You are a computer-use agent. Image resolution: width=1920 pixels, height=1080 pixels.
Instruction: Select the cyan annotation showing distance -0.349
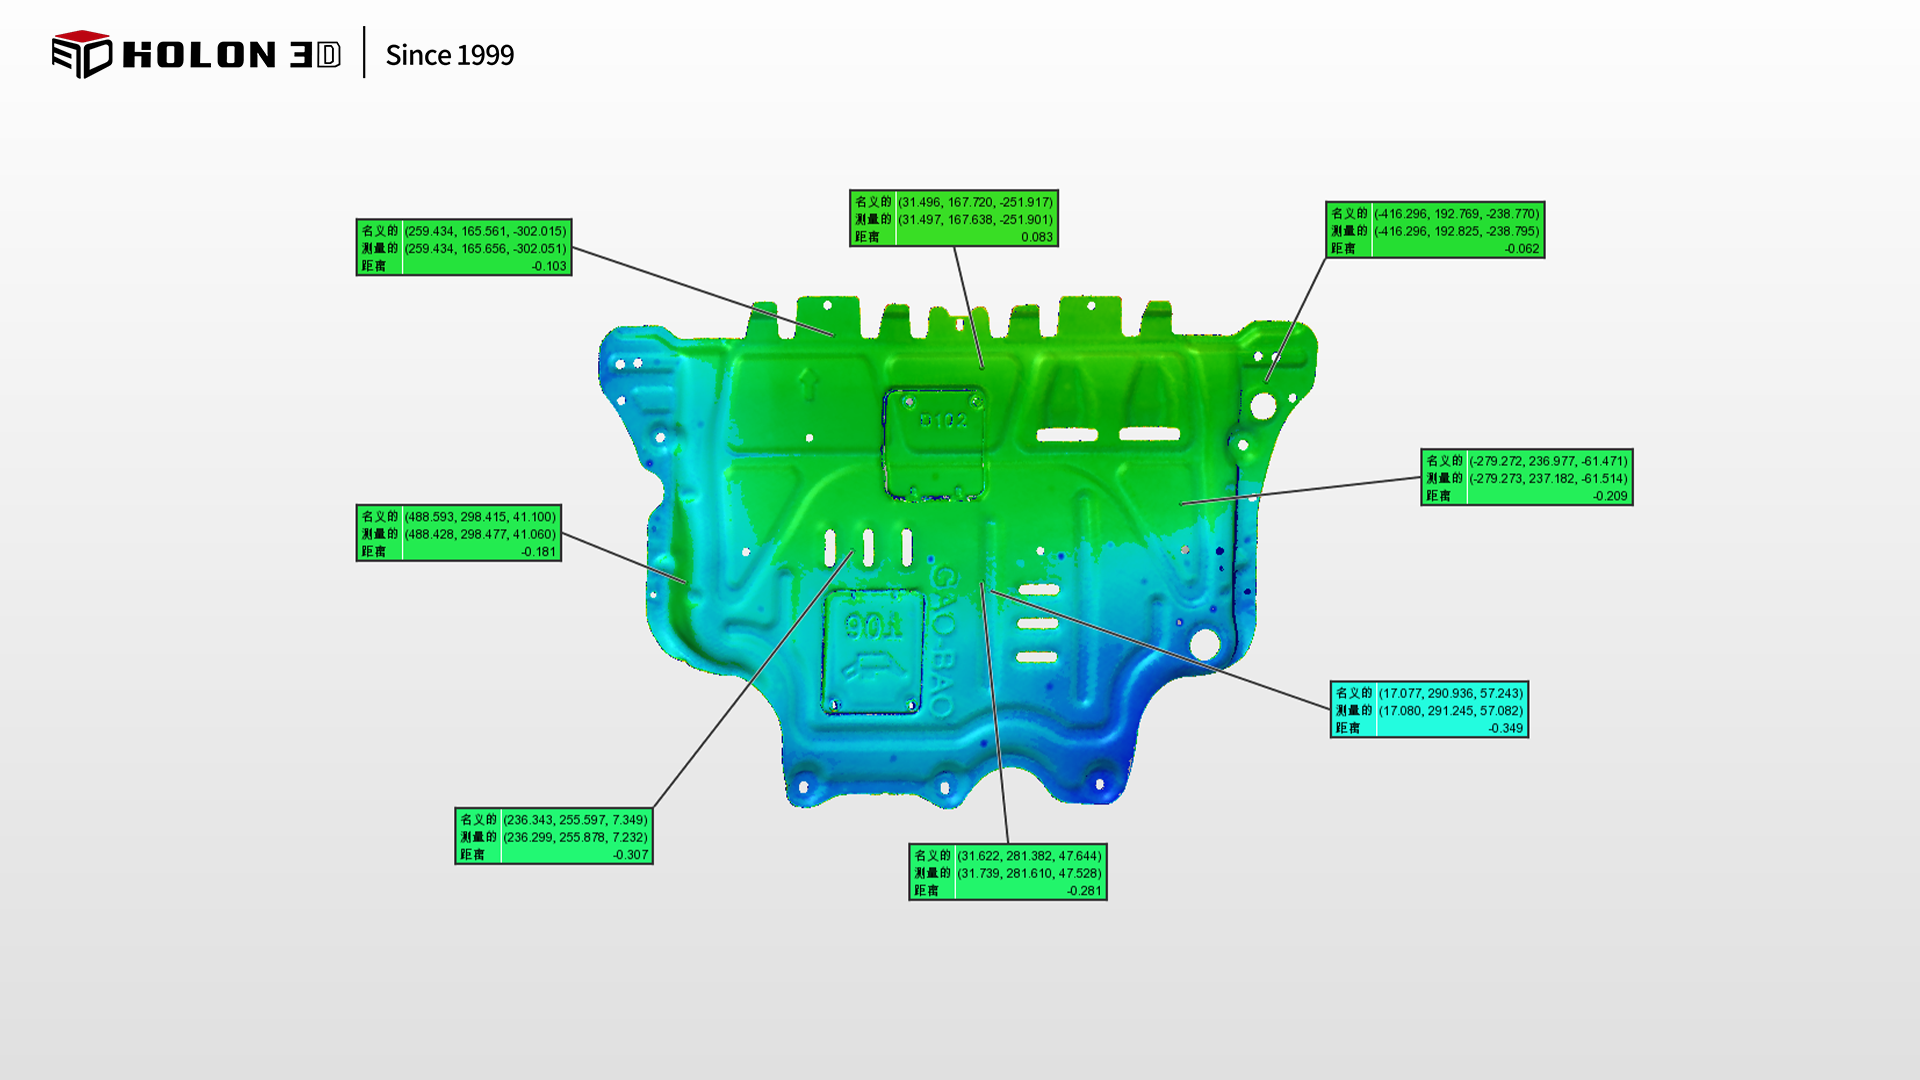pyautogui.click(x=1428, y=710)
